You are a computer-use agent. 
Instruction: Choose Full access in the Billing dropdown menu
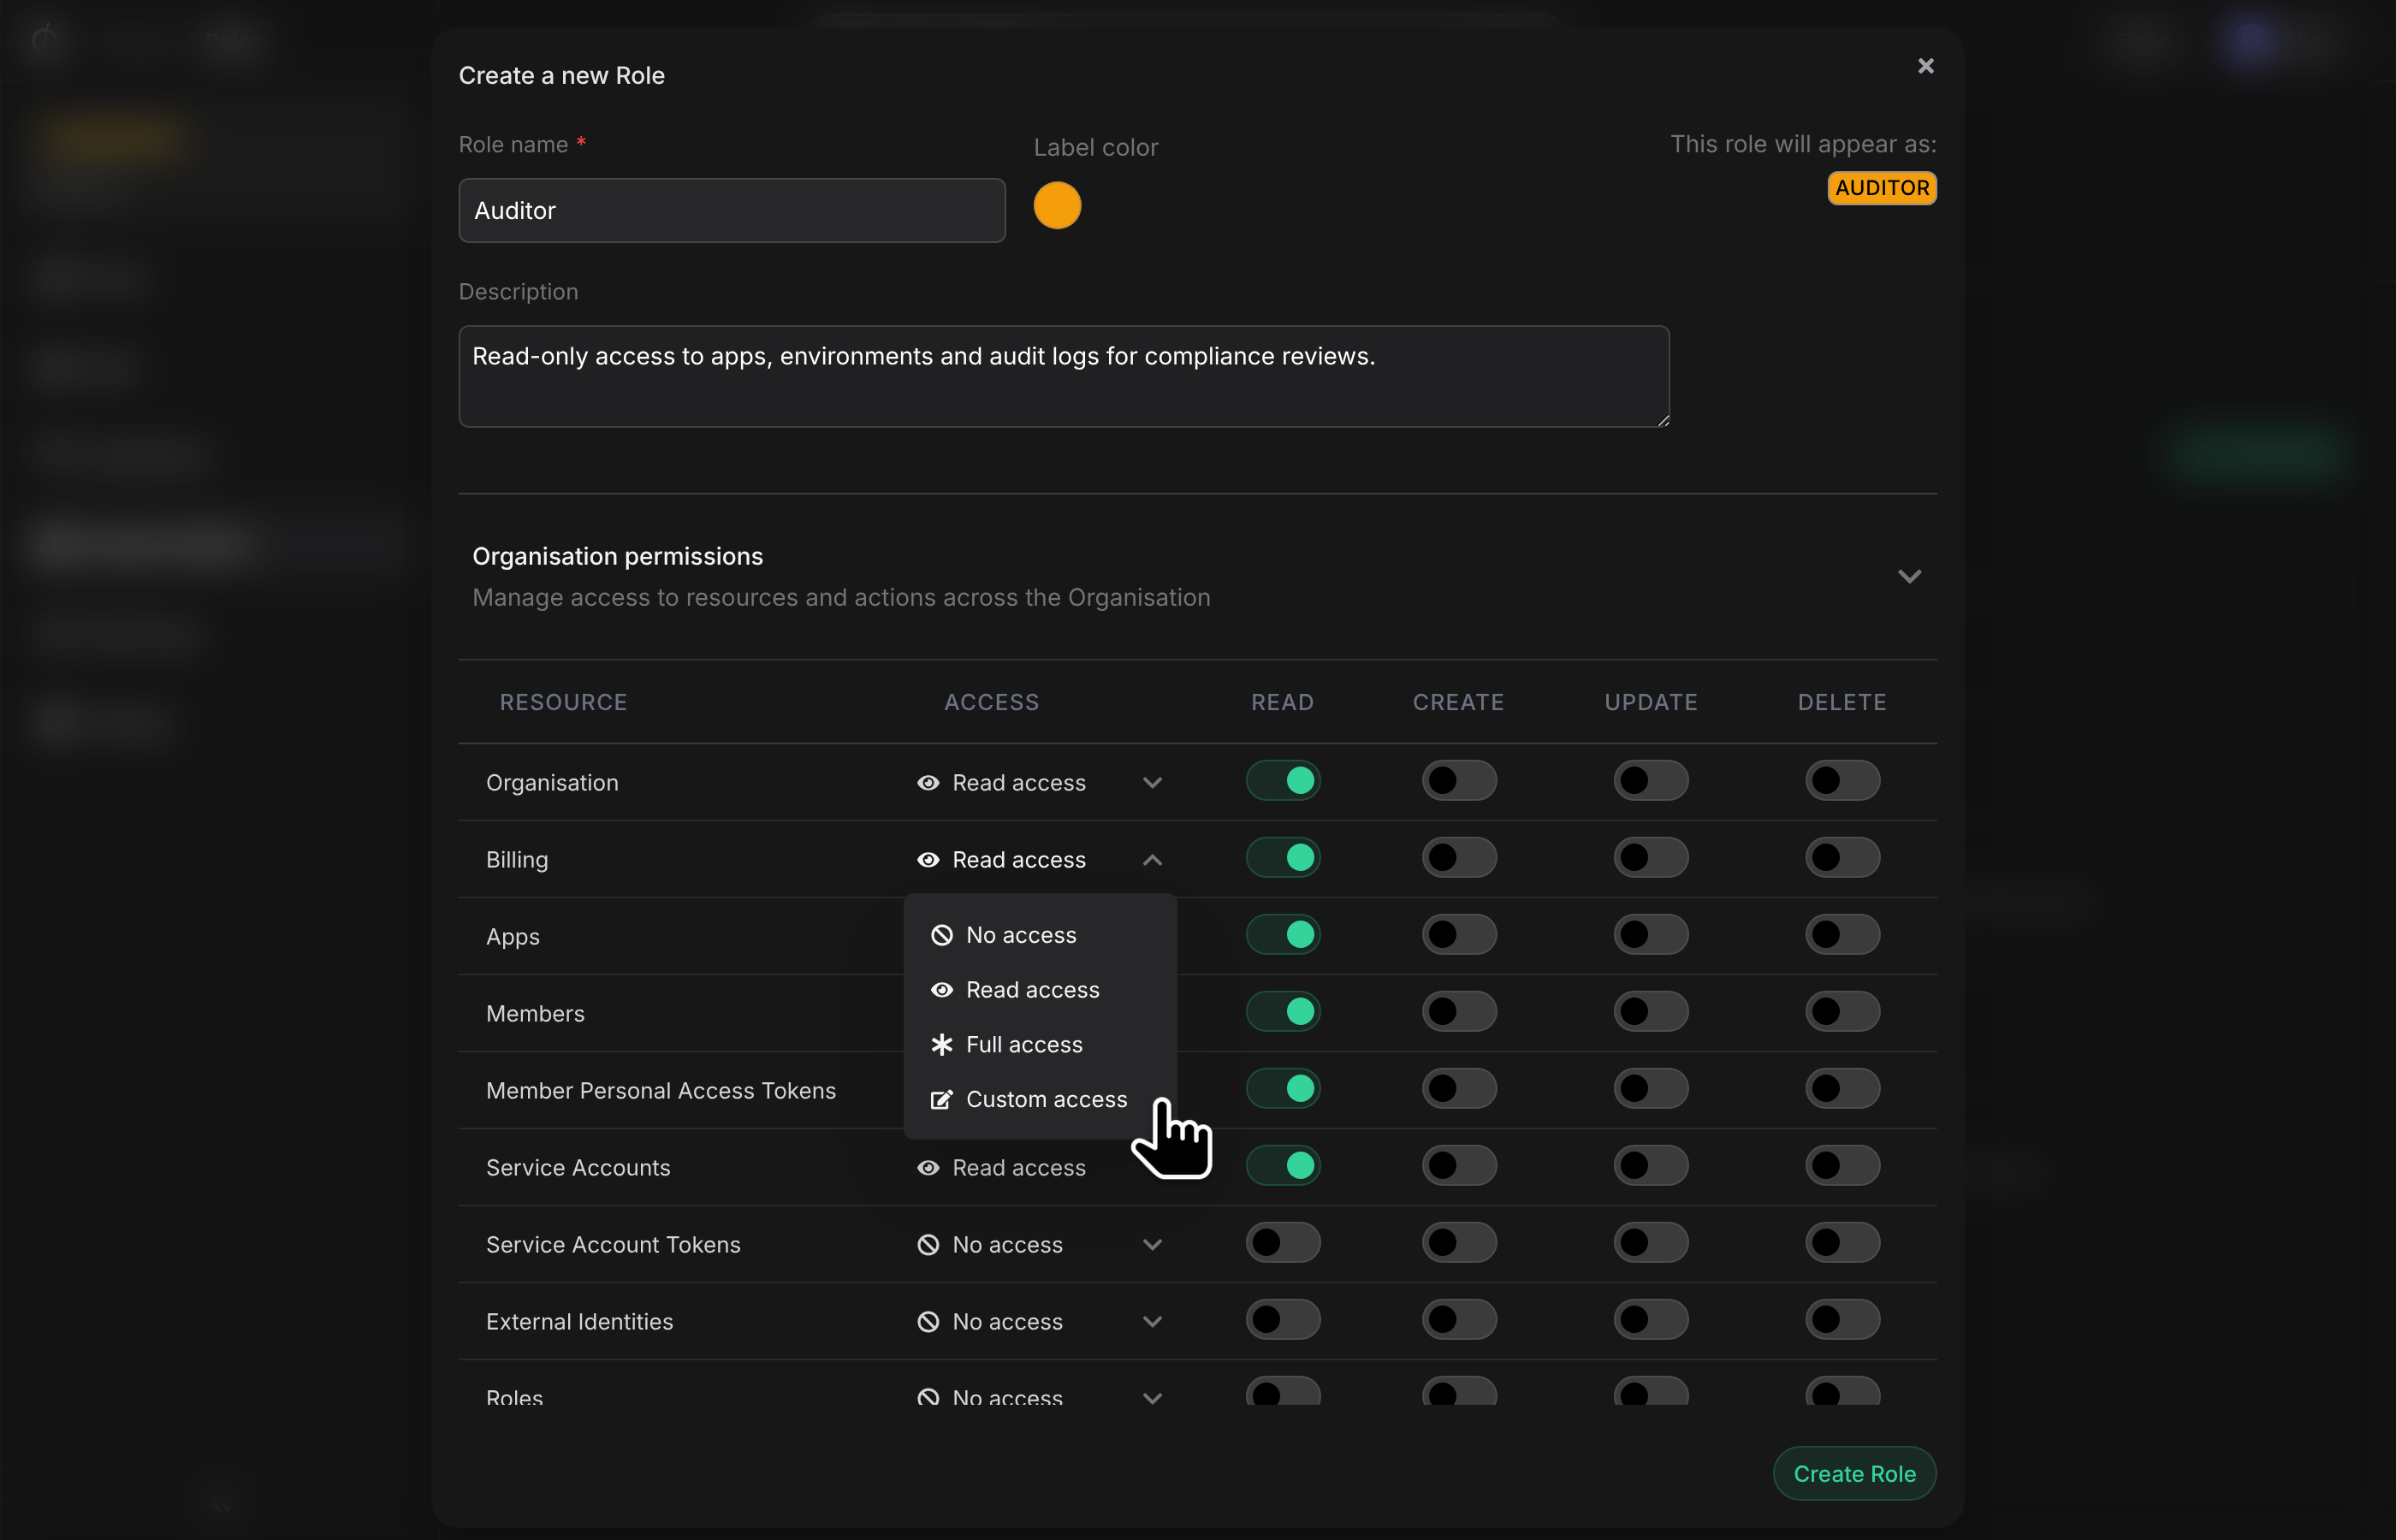(x=1040, y=1044)
